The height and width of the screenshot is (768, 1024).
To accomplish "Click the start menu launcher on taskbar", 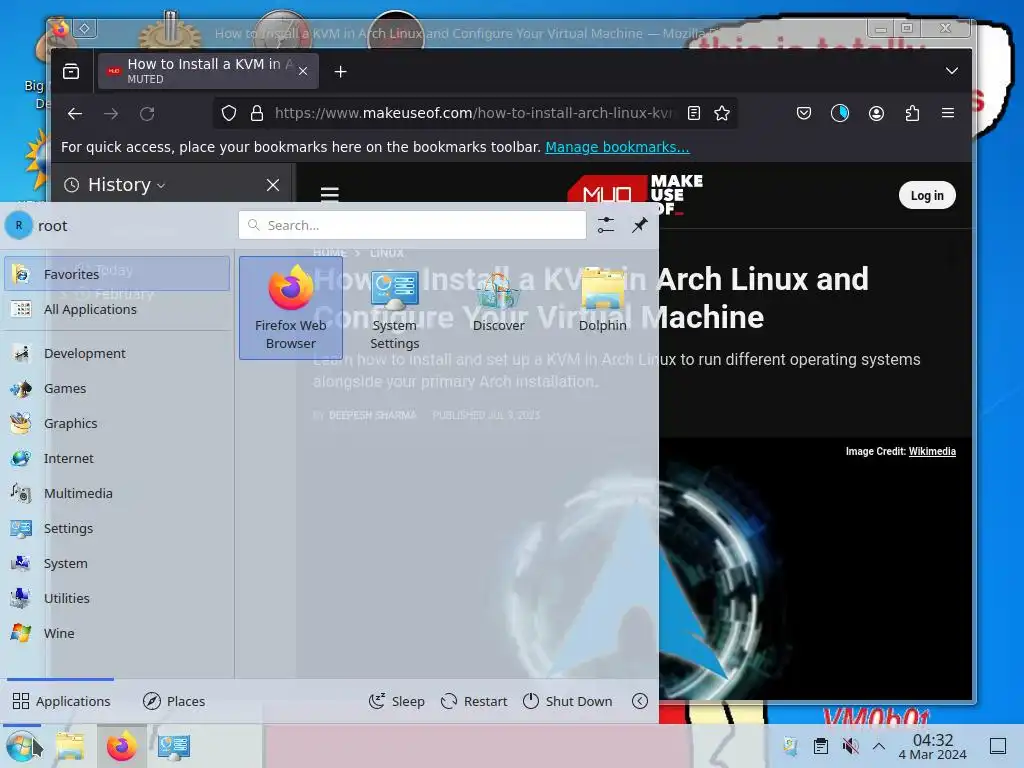I will pyautogui.click(x=21, y=746).
